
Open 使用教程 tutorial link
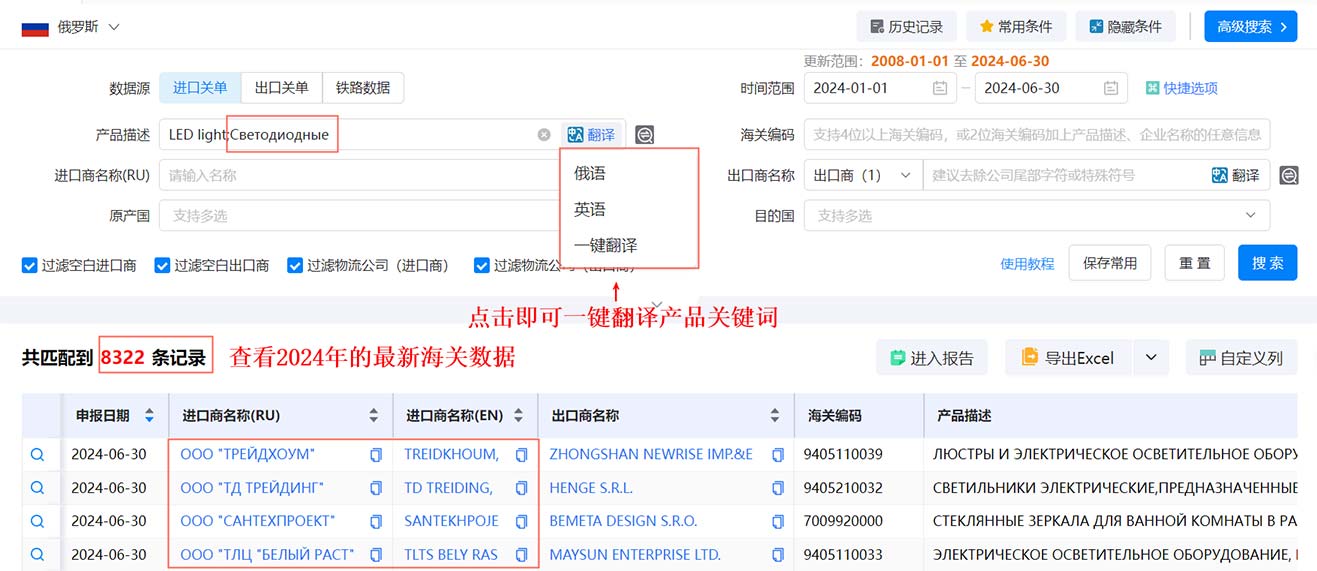coord(1027,264)
